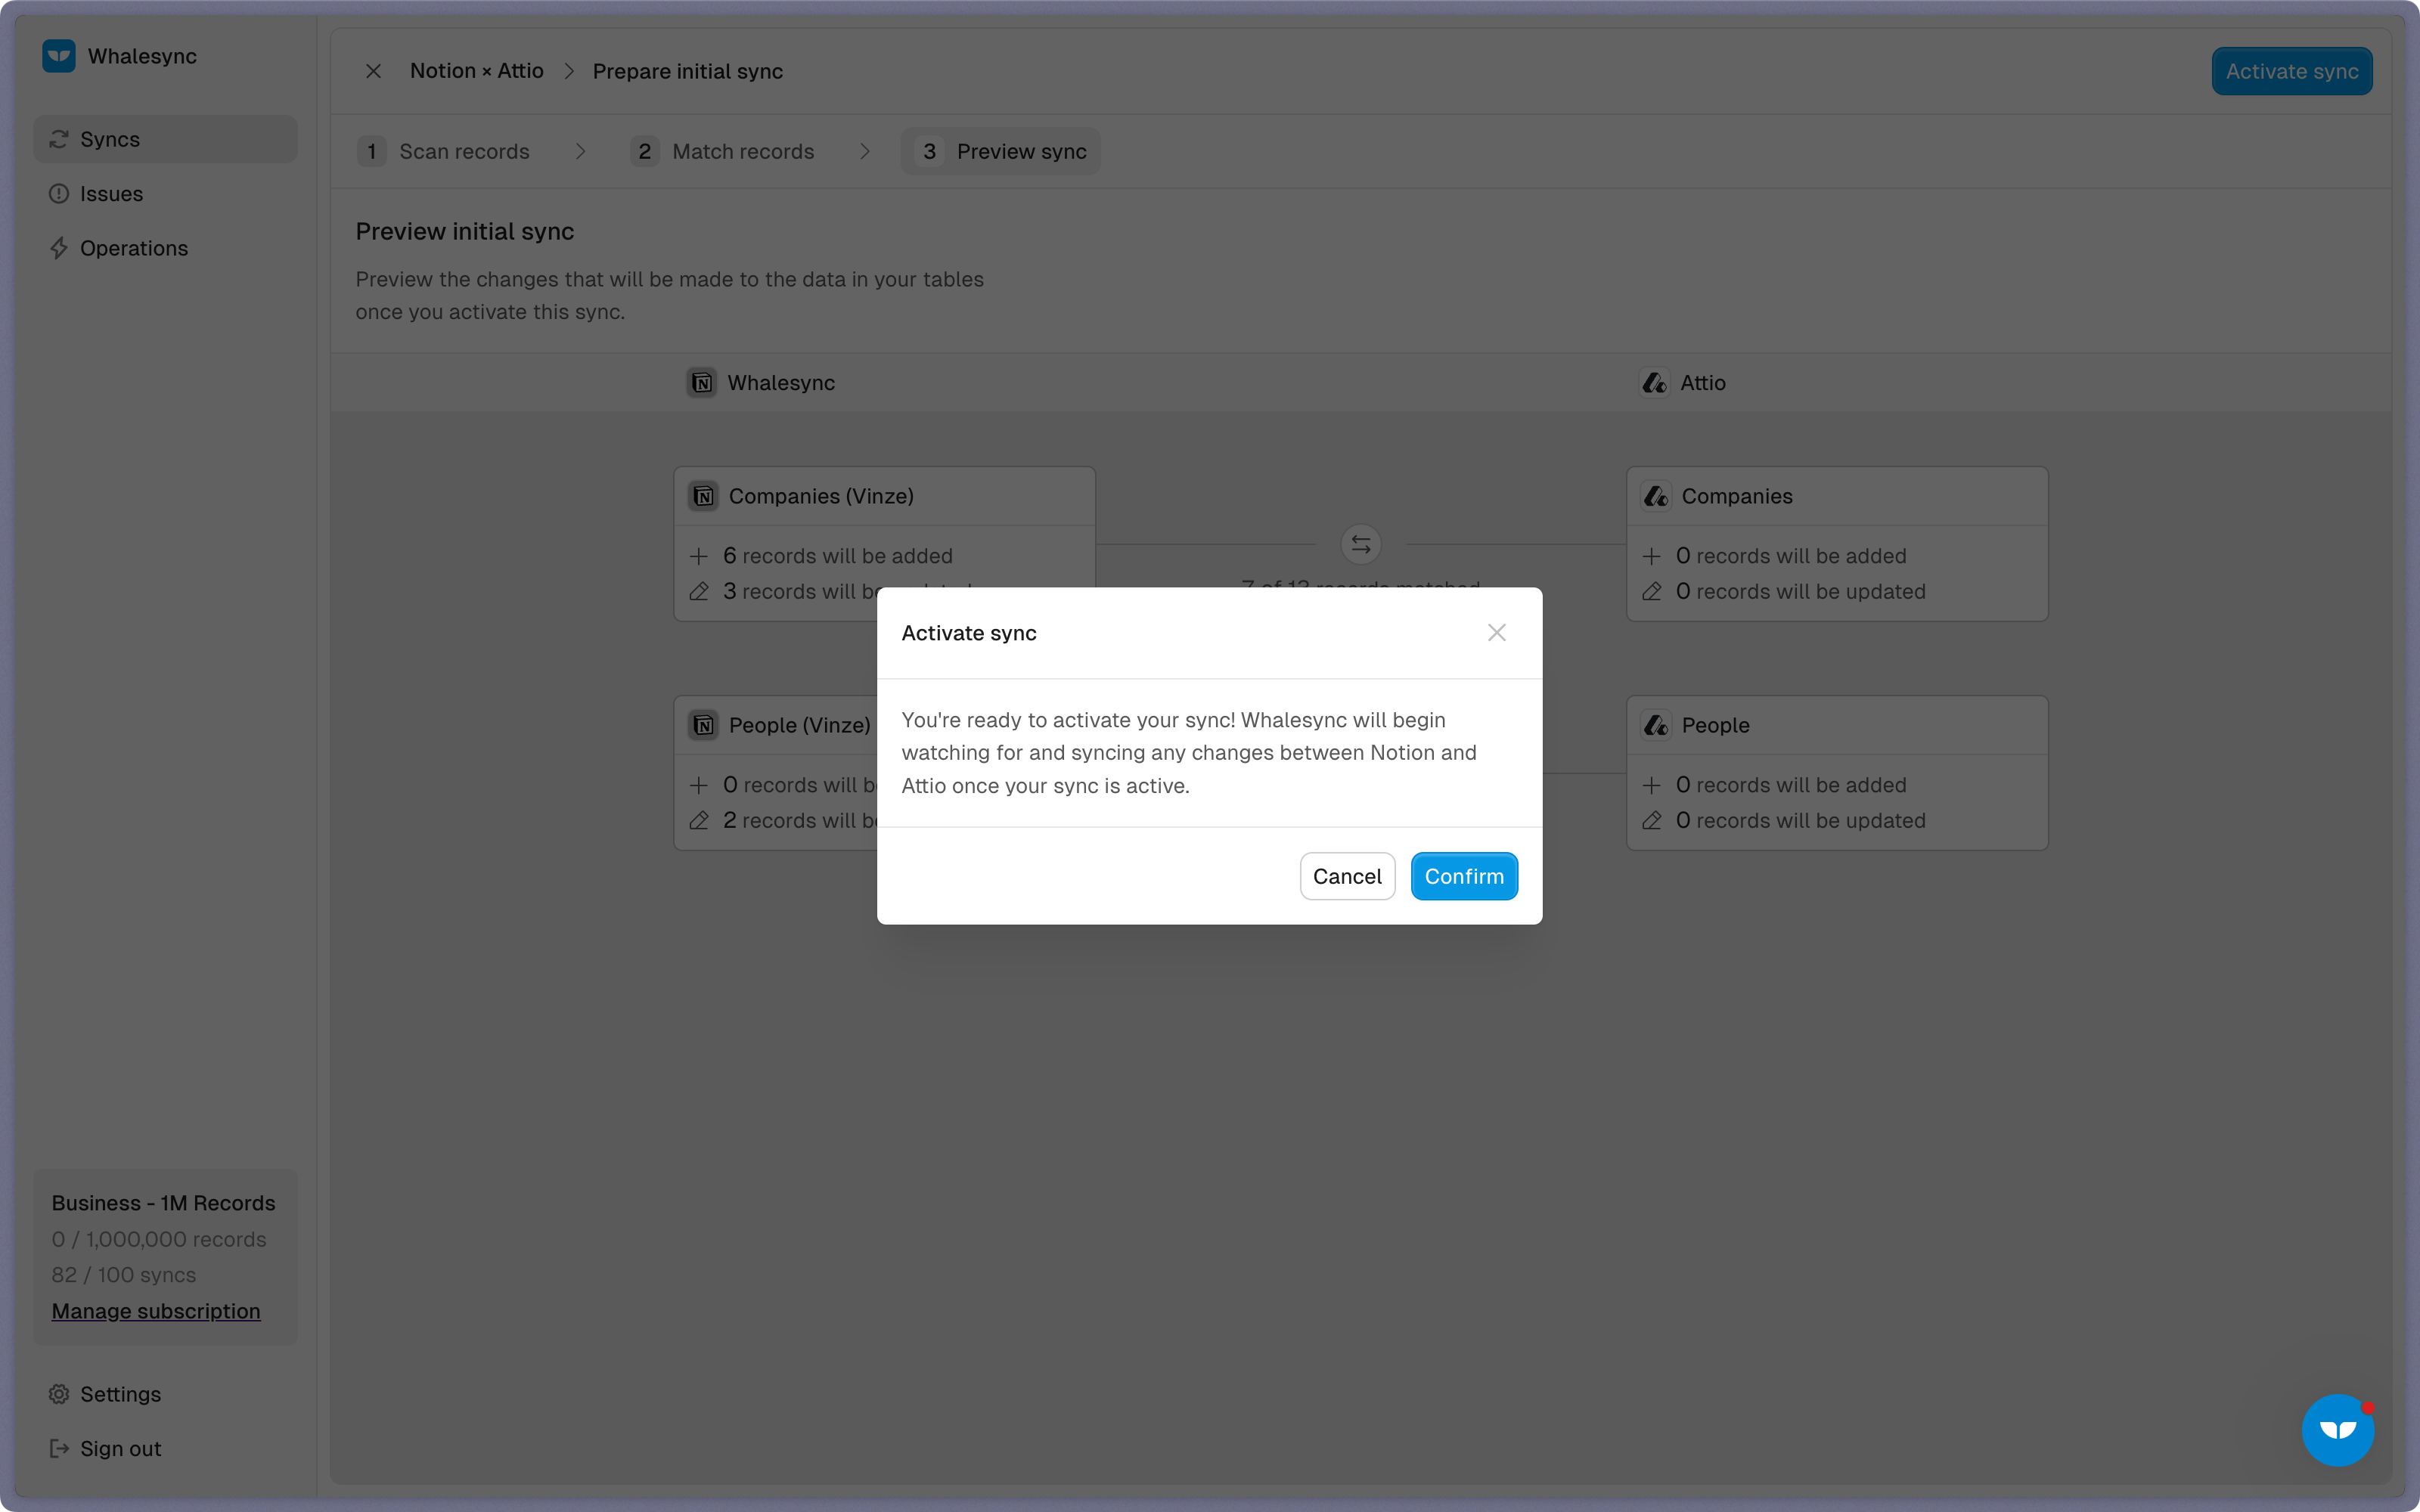The width and height of the screenshot is (2420, 1512).
Task: Click plus icon for 6 records added
Action: click(x=699, y=556)
